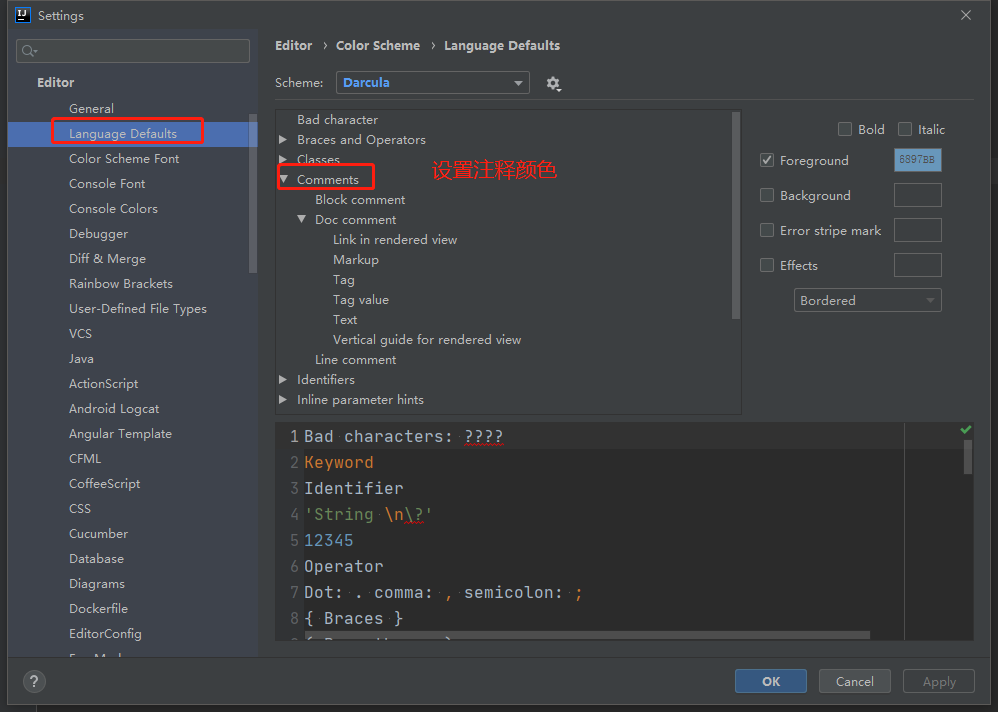Select Markup under Doc comment
998x712 pixels.
[x=356, y=260]
